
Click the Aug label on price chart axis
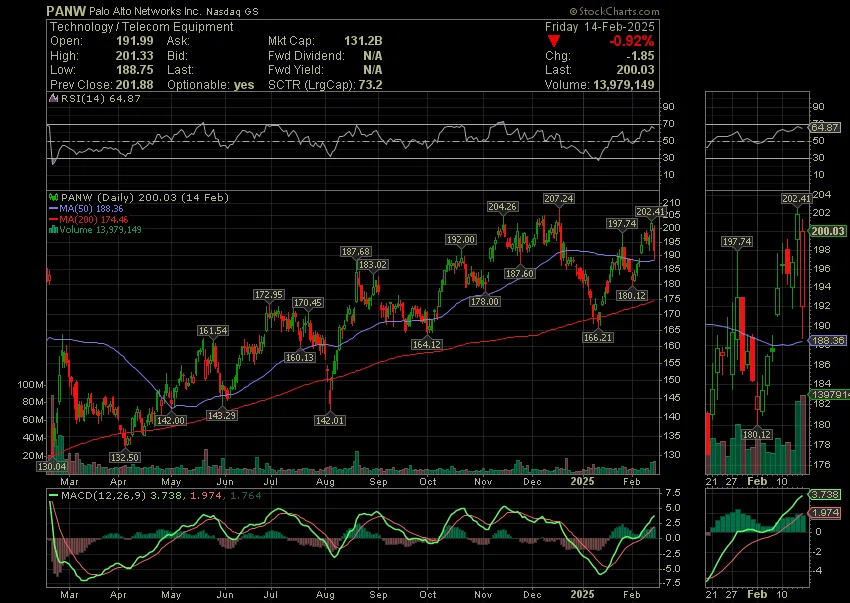(x=325, y=482)
